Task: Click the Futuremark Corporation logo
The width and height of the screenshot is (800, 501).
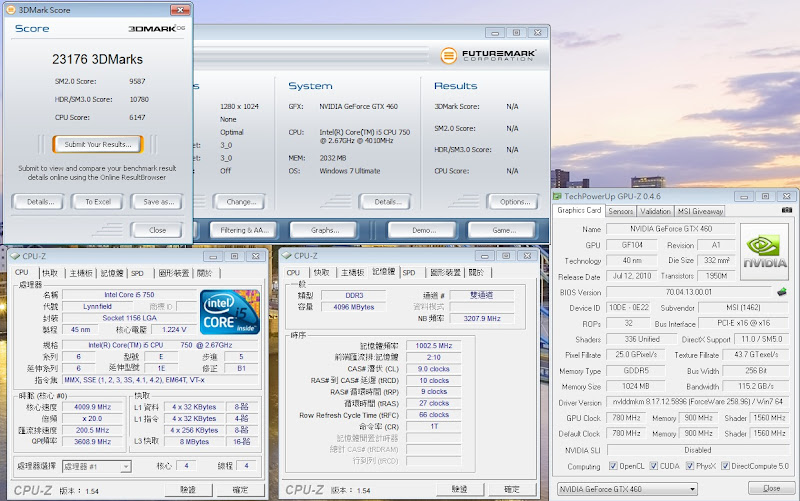Action: pyautogui.click(x=489, y=54)
